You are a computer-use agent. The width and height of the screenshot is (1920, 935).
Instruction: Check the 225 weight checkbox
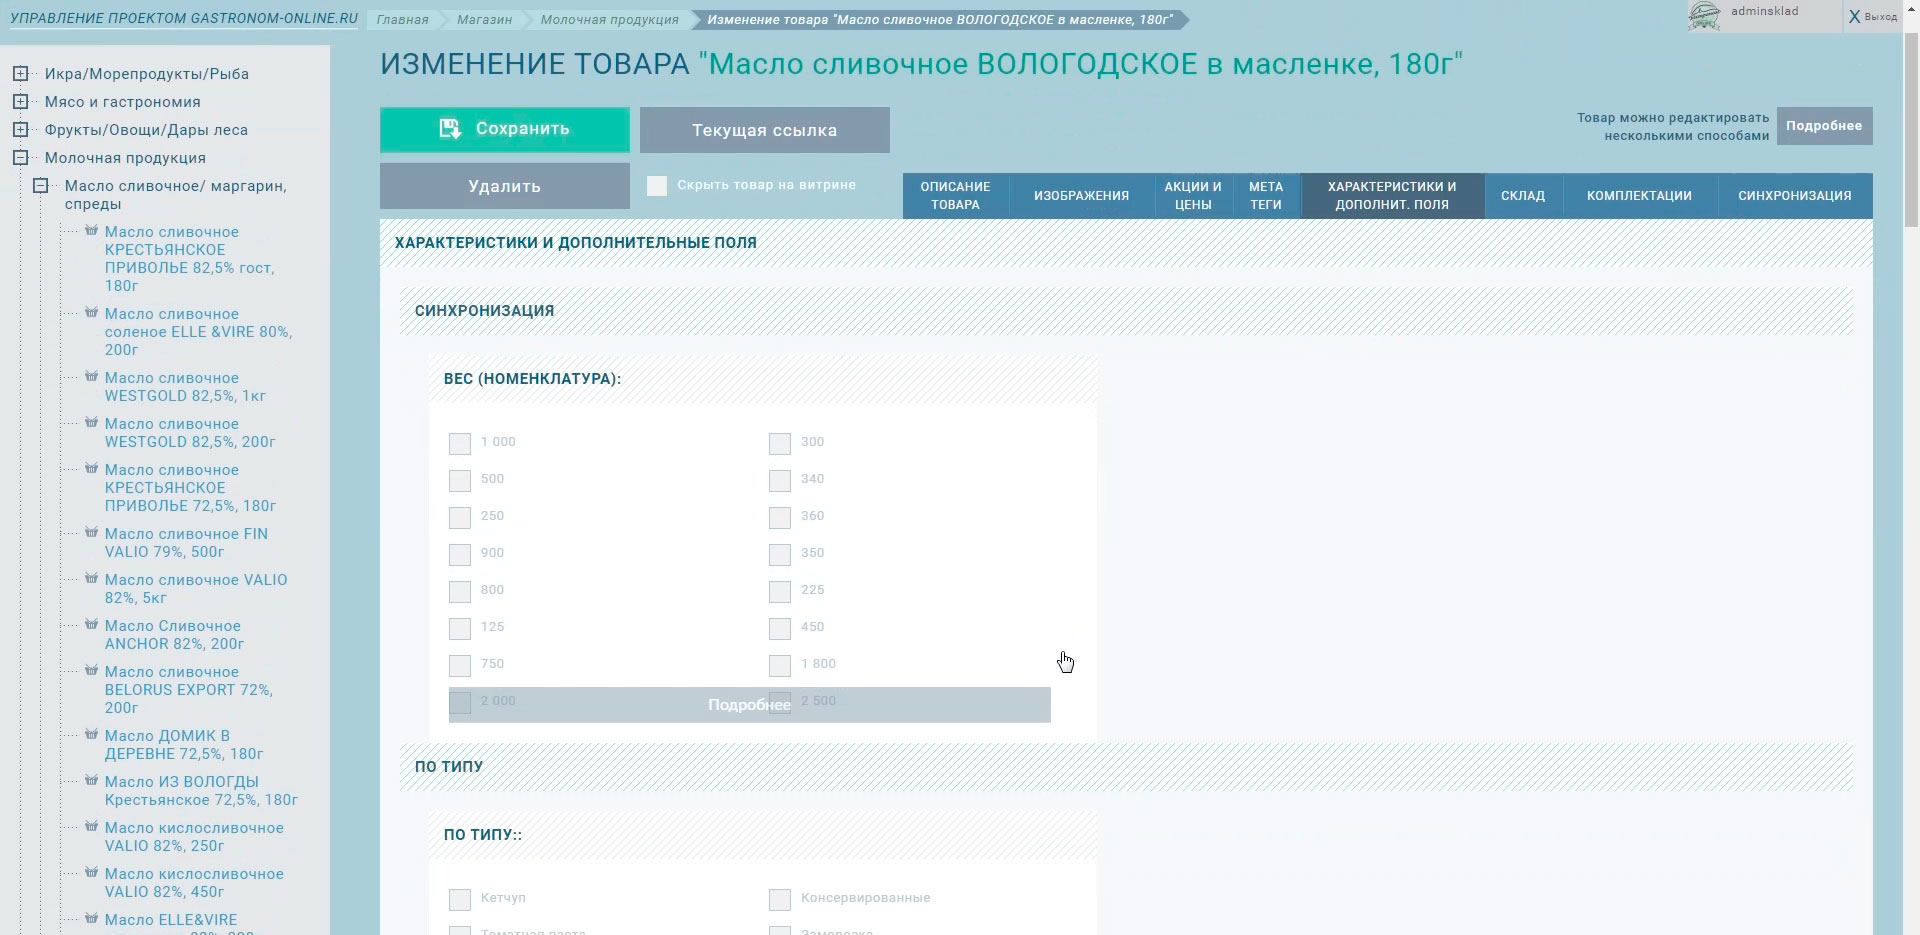pos(780,591)
